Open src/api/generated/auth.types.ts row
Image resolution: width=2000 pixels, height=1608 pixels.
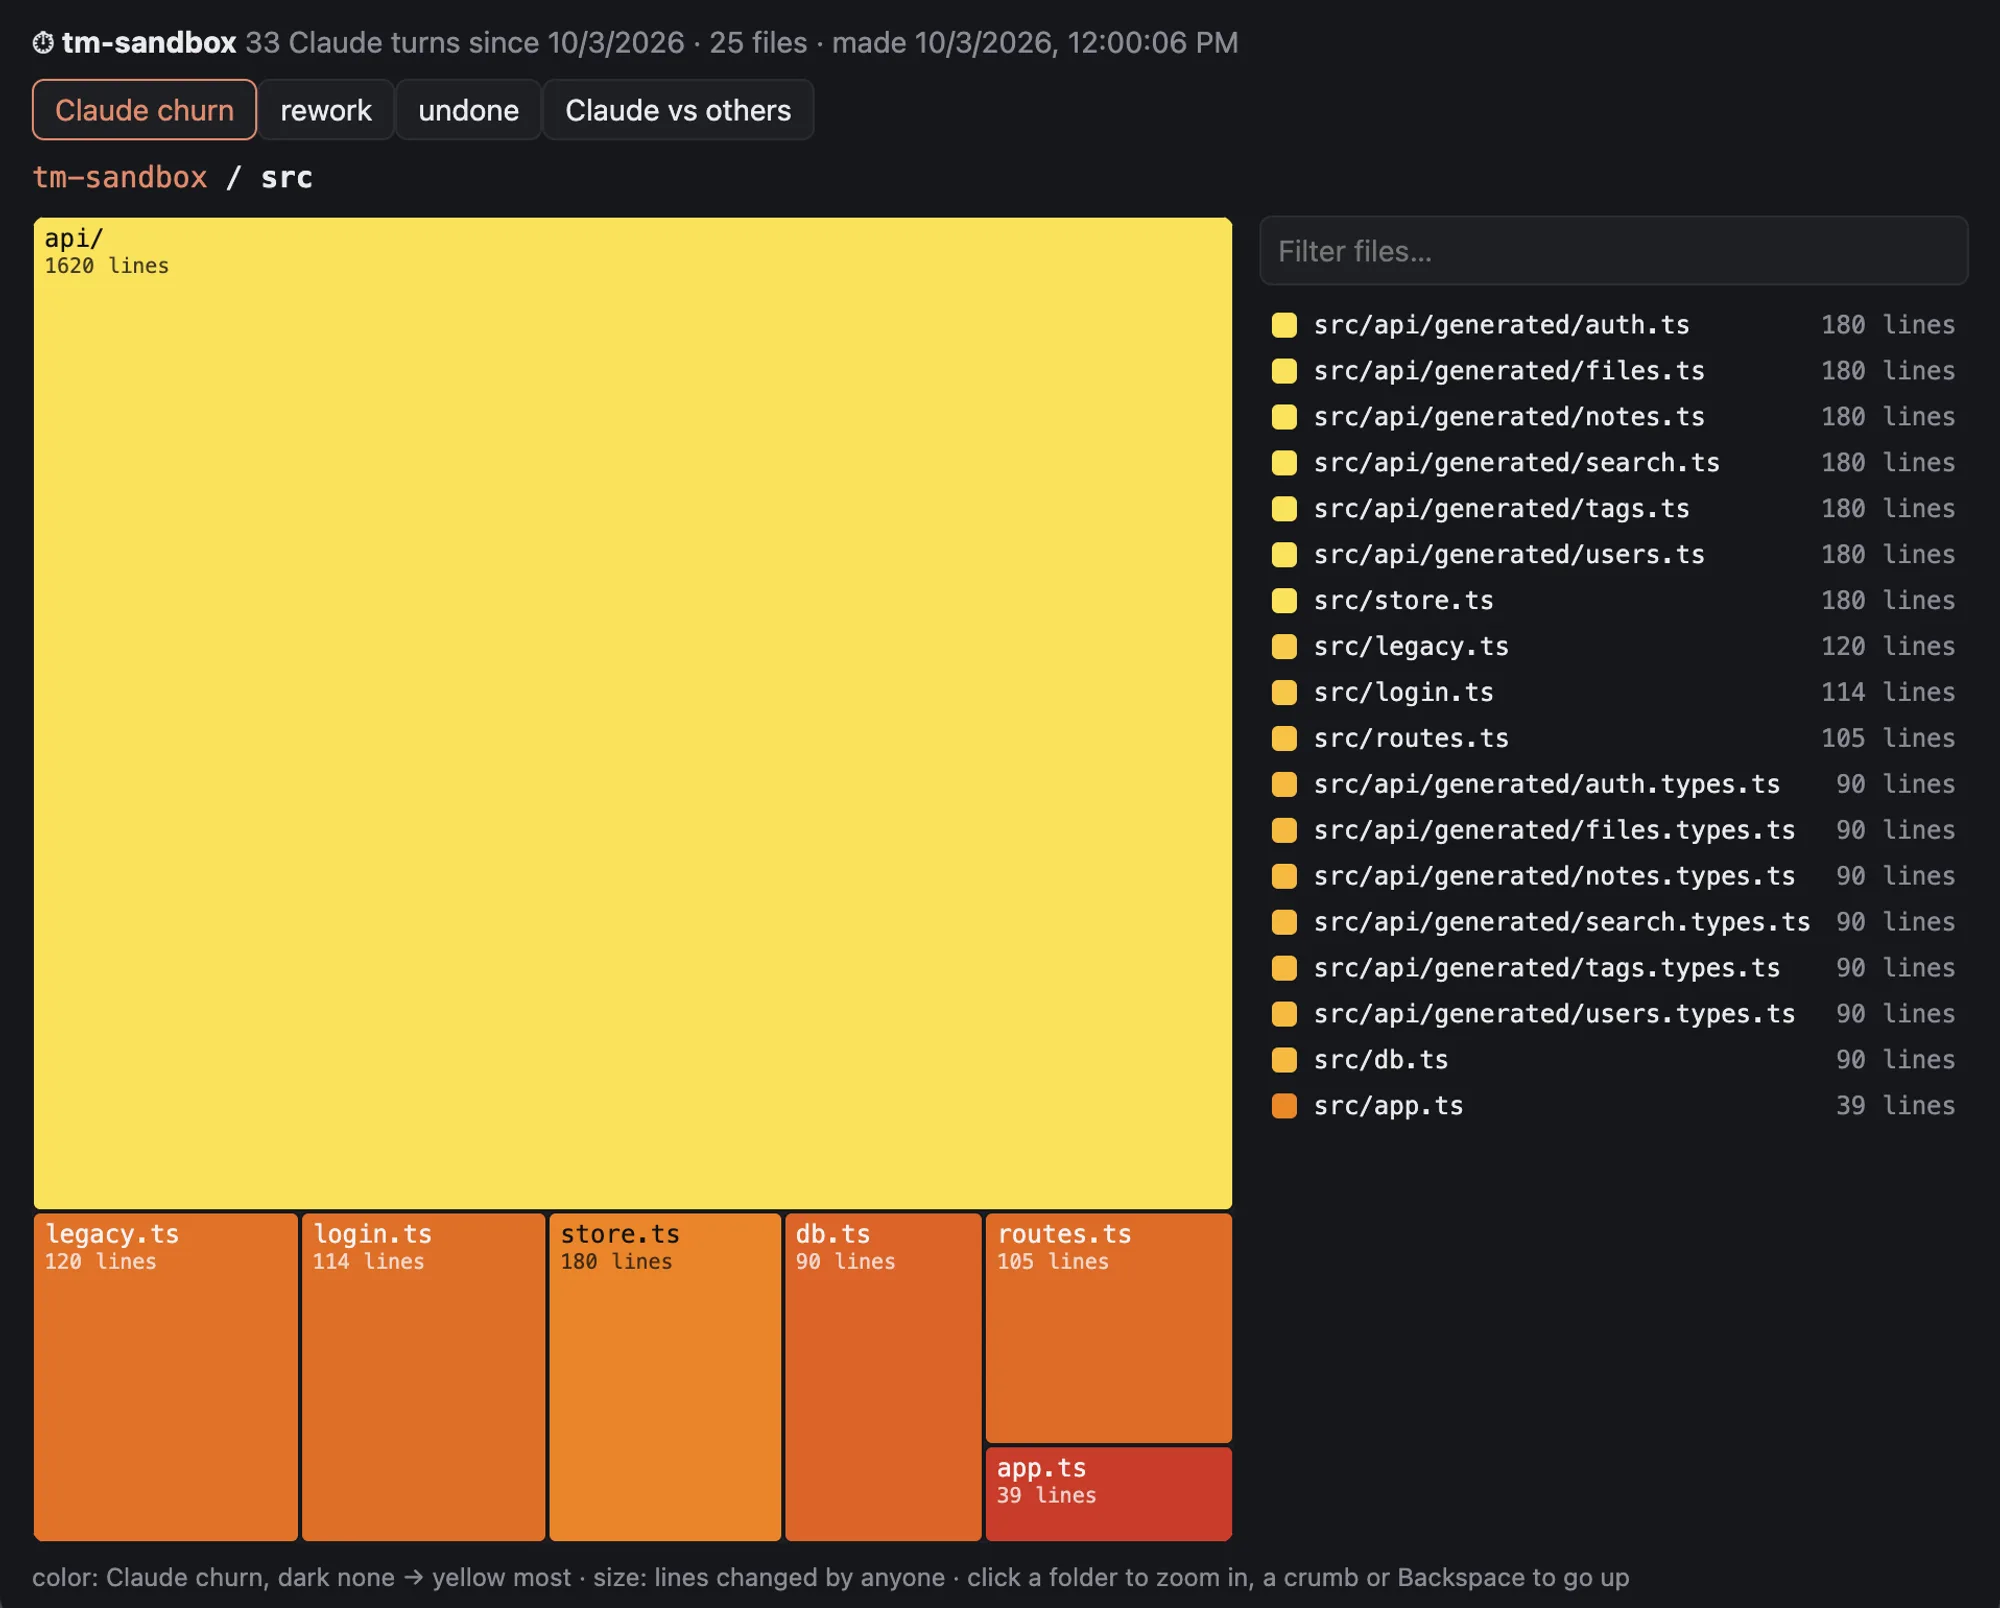coord(1614,785)
